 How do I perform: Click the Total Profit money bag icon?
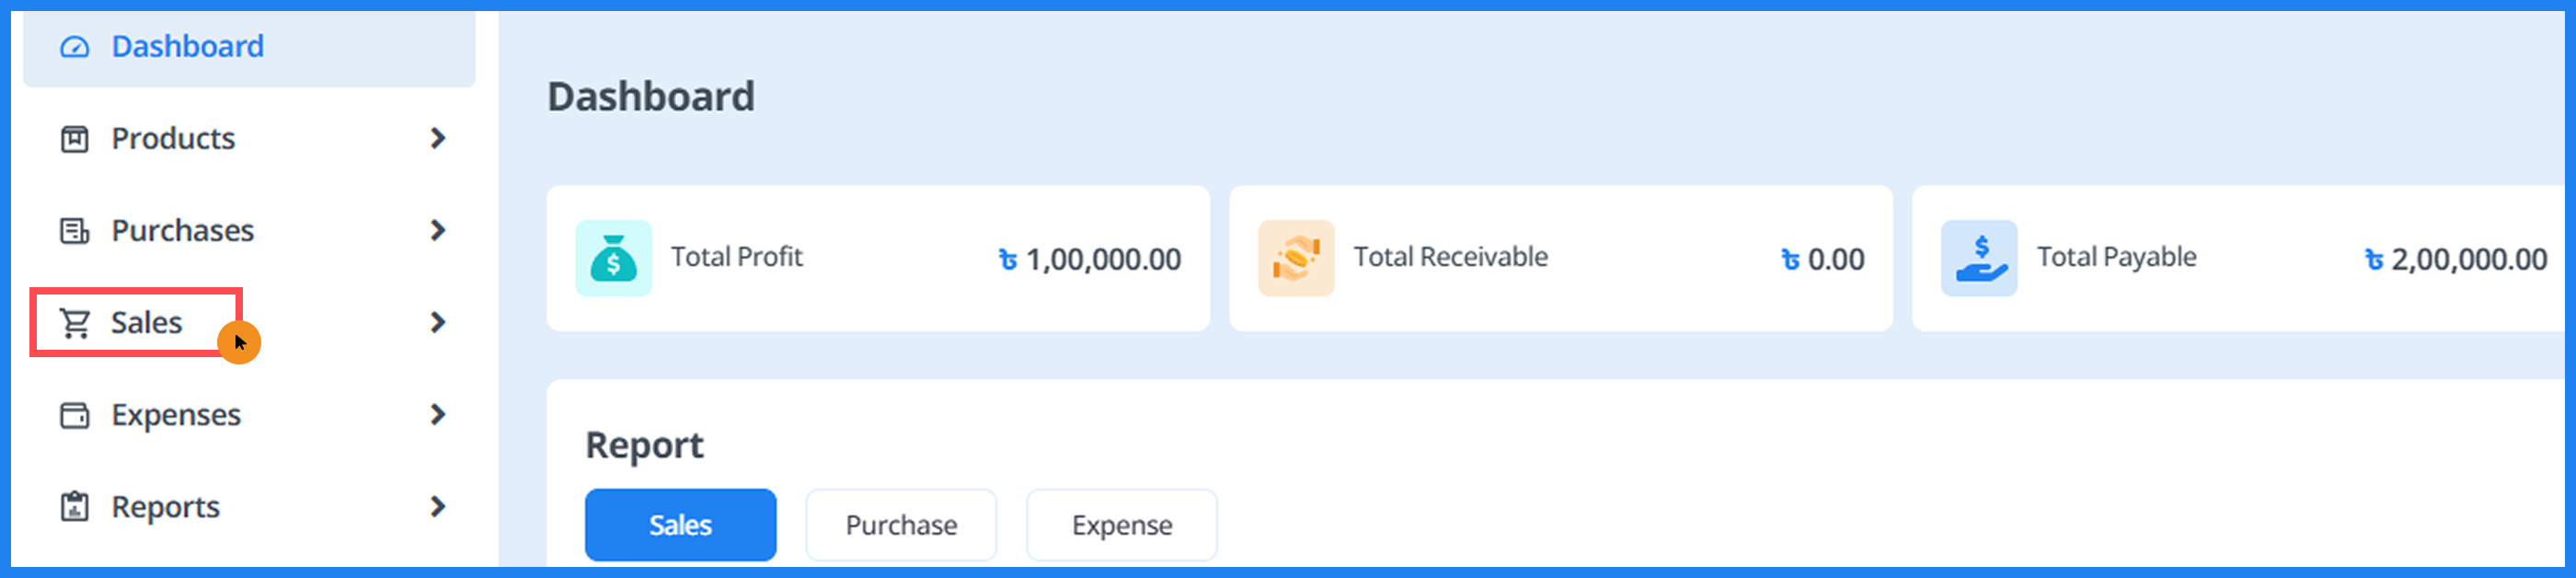[613, 258]
